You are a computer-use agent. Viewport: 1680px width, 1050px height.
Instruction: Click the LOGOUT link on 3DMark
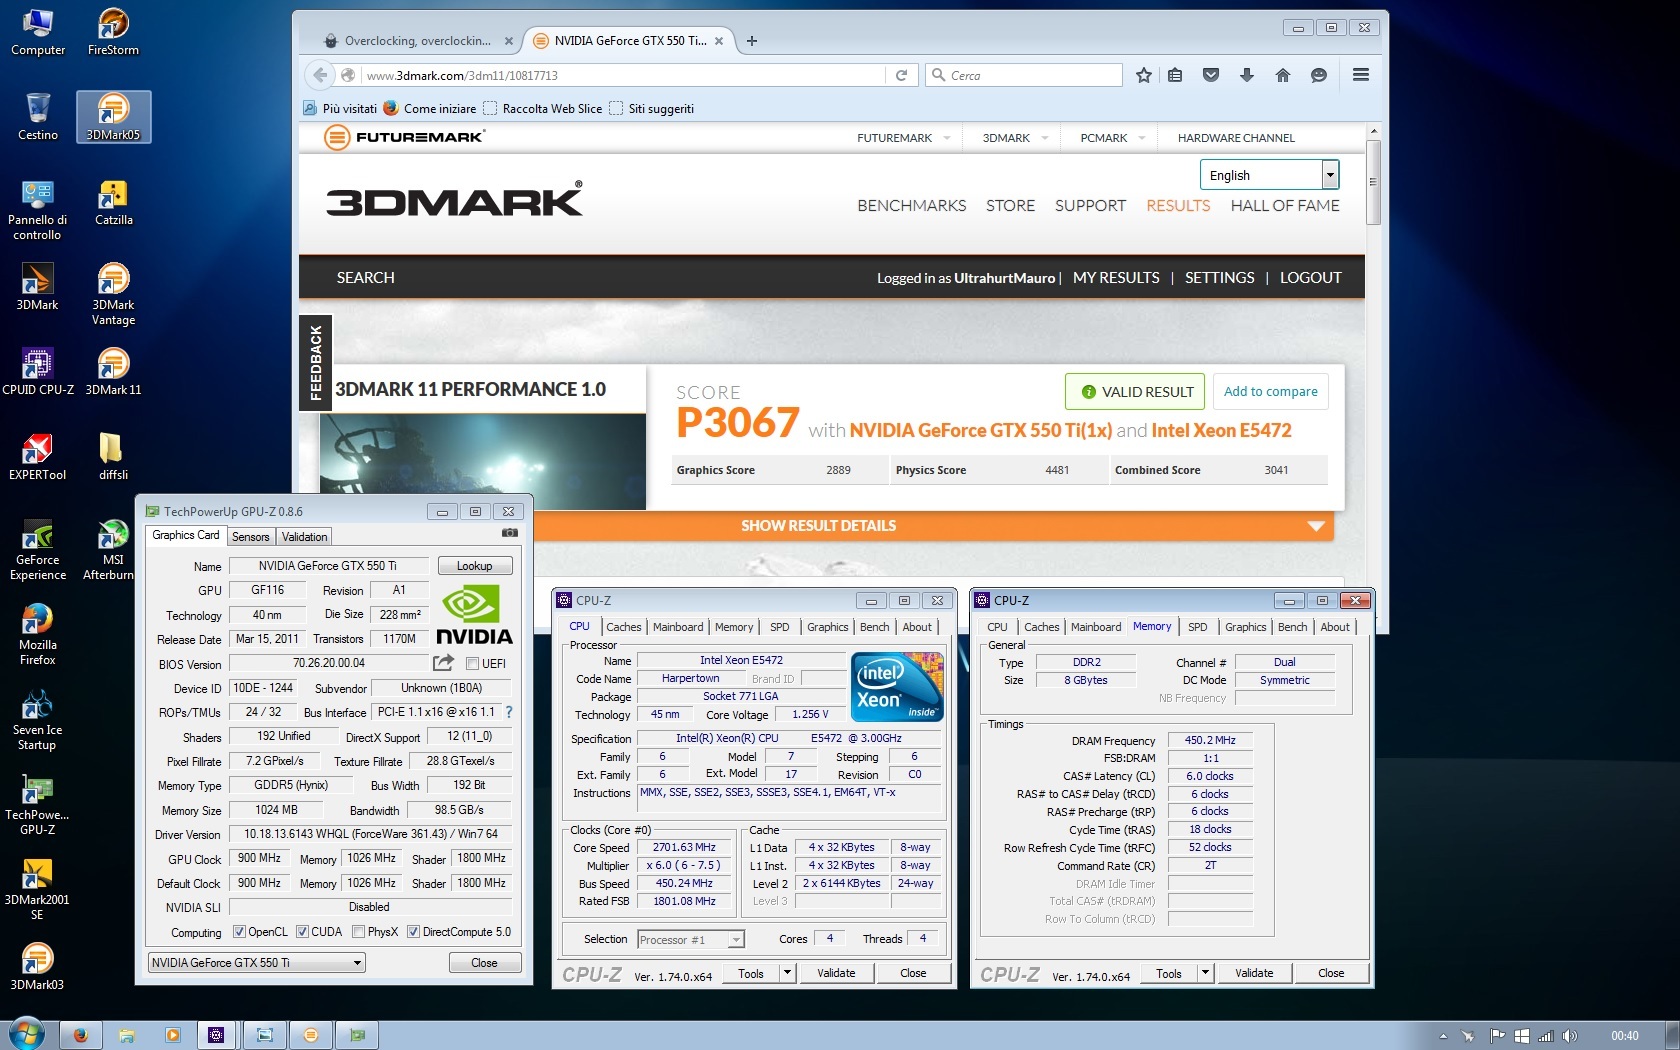pos(1311,278)
